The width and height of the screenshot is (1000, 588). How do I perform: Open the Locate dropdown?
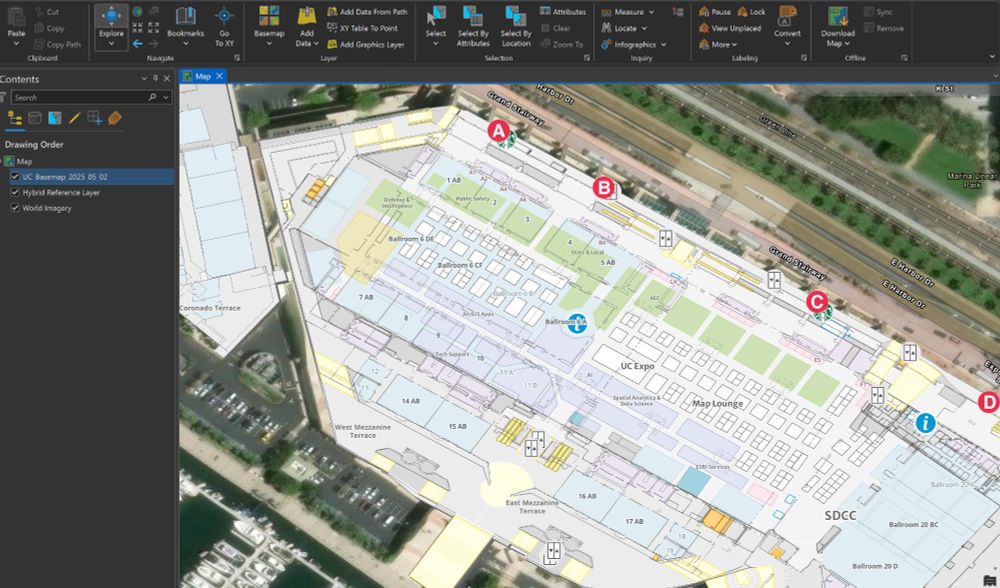pyautogui.click(x=644, y=29)
